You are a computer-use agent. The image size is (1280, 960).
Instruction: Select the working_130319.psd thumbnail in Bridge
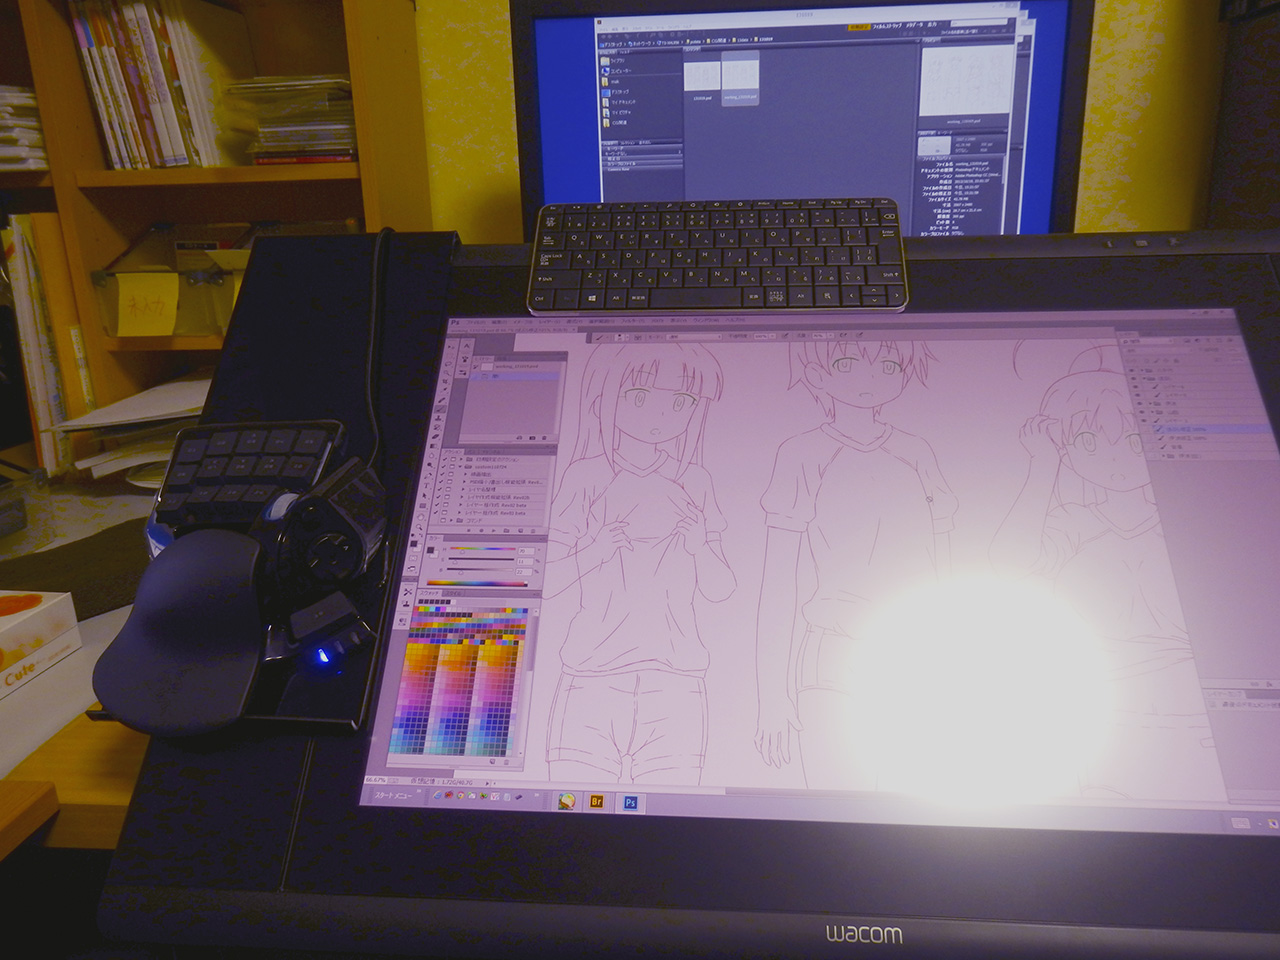point(740,78)
